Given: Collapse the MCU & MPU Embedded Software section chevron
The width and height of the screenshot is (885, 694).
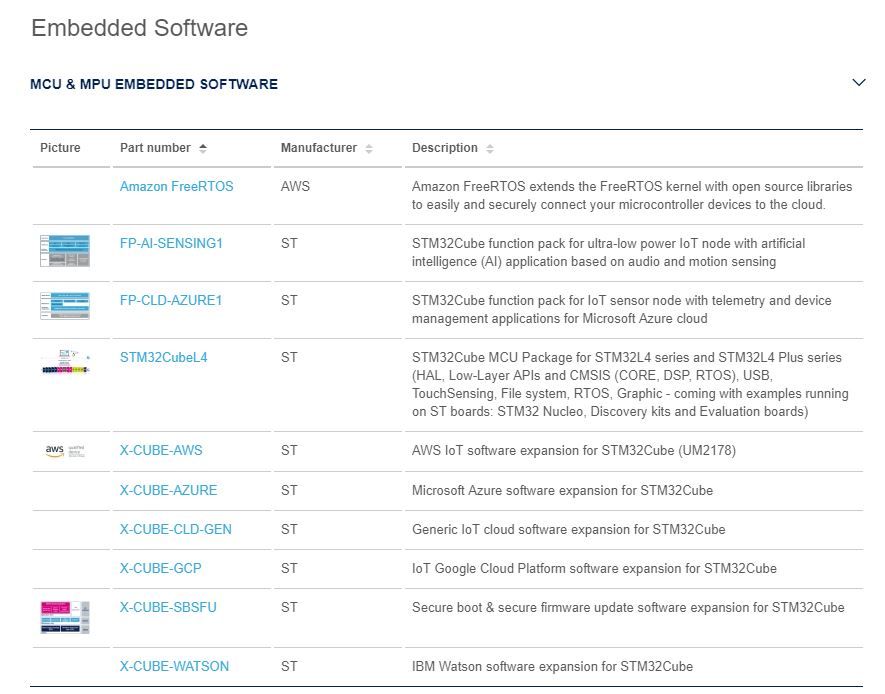Looking at the screenshot, I should coord(858,83).
